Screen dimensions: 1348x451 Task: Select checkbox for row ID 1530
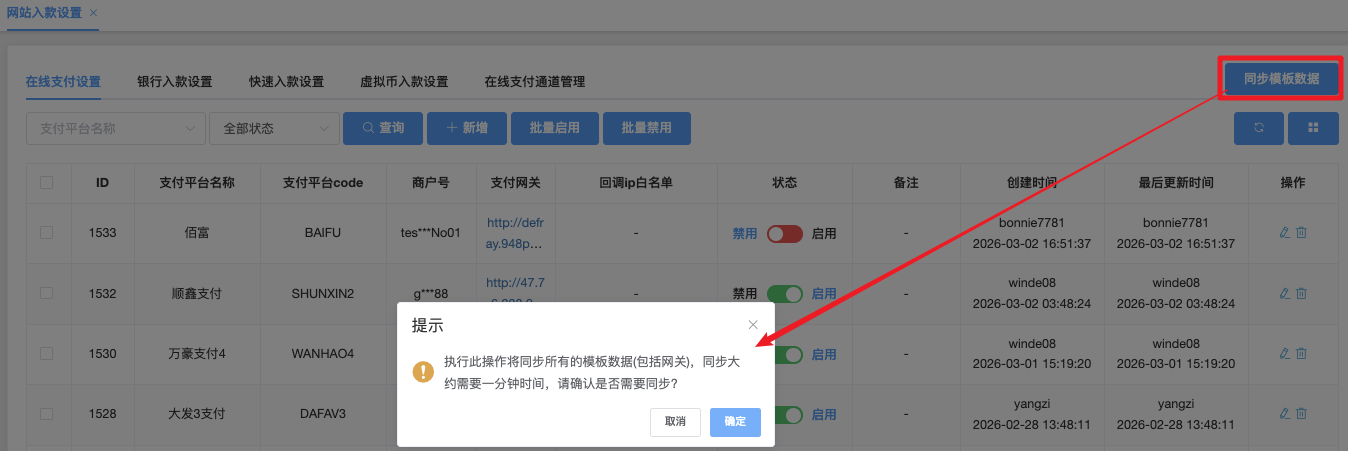[46, 353]
